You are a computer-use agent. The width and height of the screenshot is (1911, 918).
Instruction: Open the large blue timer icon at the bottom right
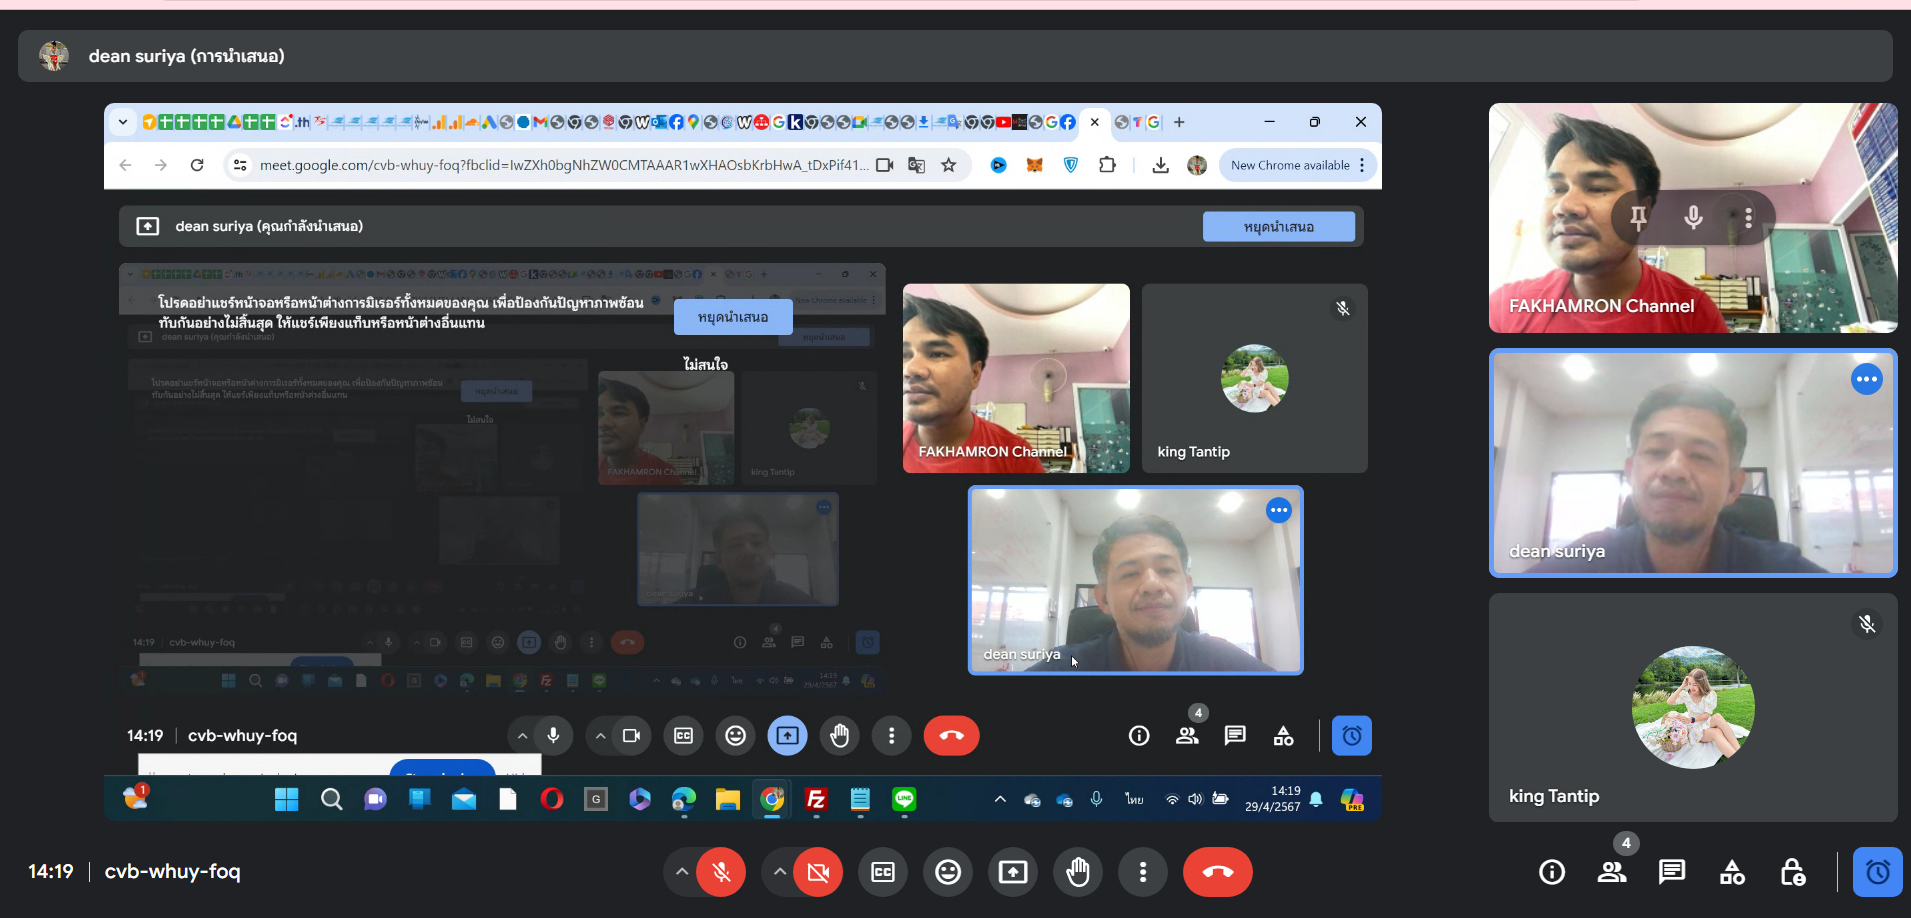coord(1877,872)
